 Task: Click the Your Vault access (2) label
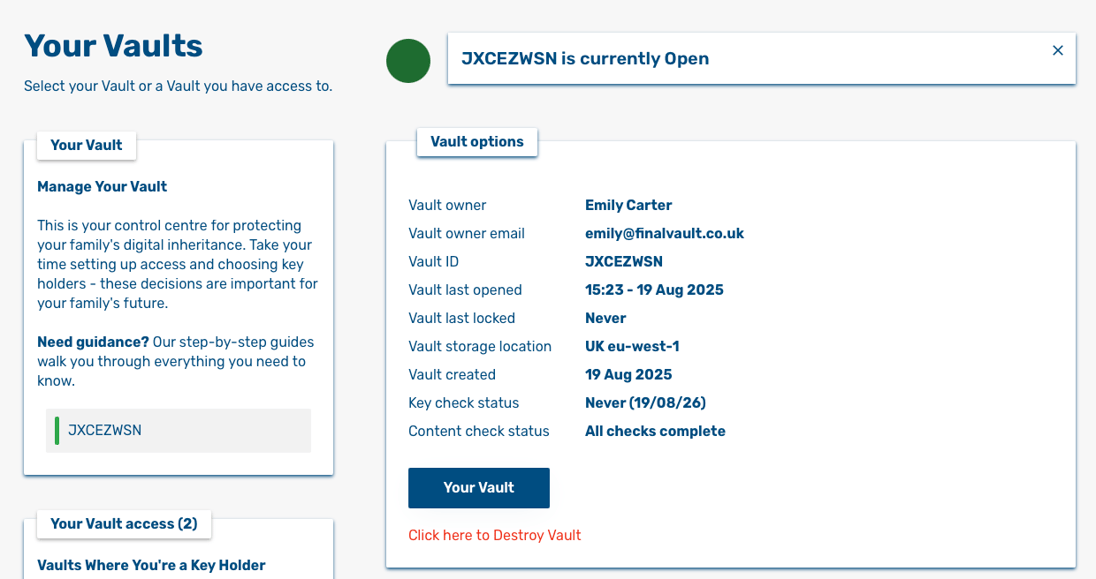tap(123, 524)
